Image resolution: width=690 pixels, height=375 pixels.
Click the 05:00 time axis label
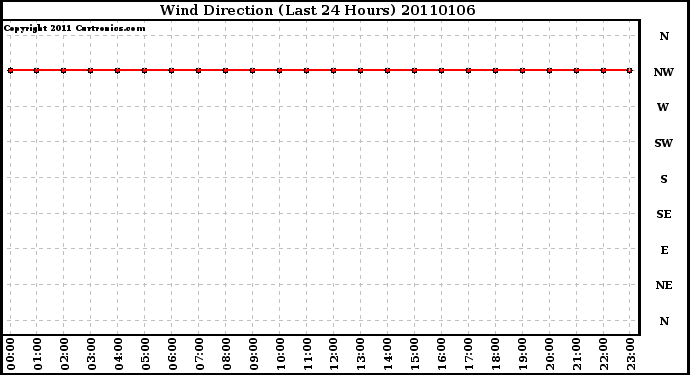(x=146, y=354)
